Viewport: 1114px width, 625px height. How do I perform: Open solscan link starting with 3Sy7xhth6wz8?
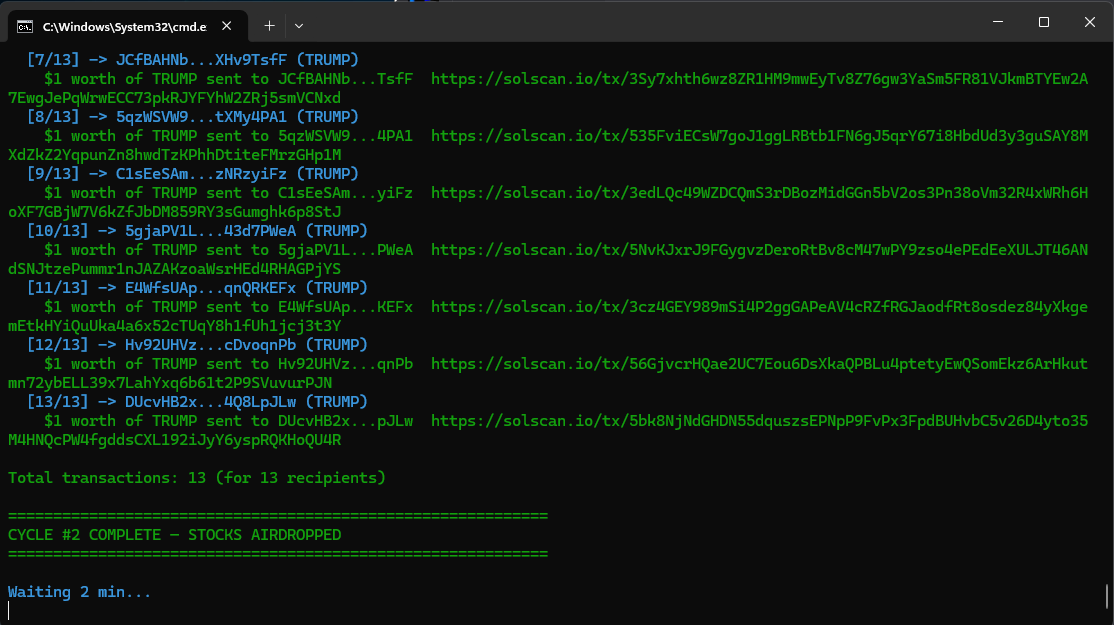click(759, 79)
